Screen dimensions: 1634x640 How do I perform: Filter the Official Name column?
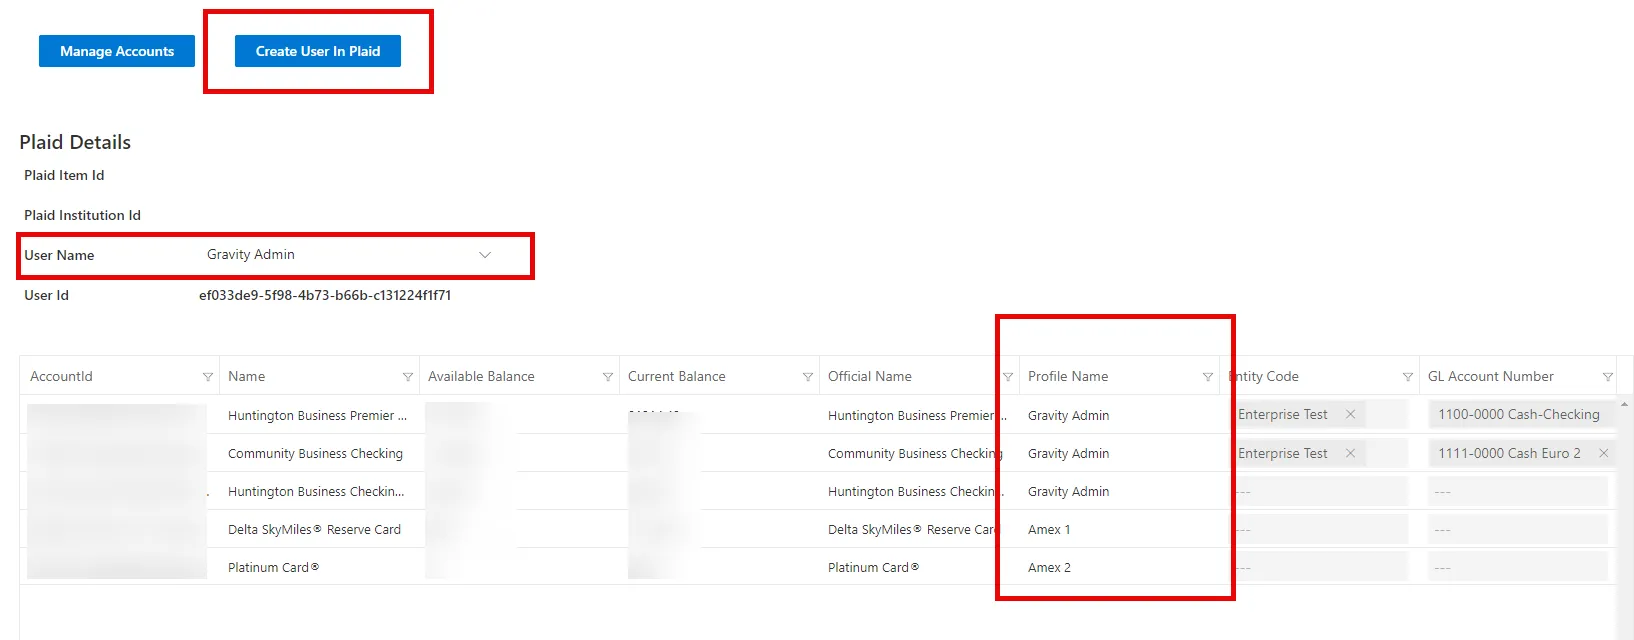[x=1008, y=377]
